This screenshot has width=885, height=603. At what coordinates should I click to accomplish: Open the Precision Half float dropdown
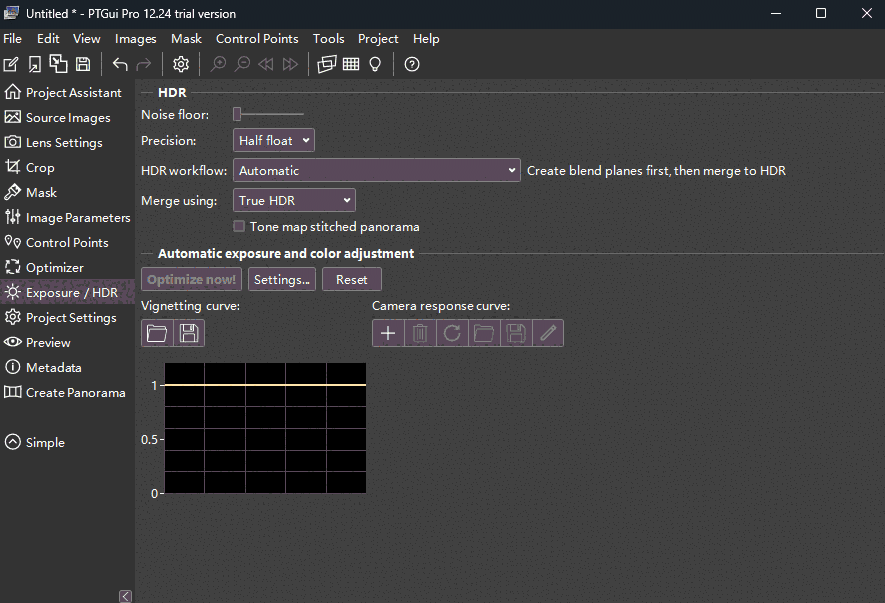[274, 141]
